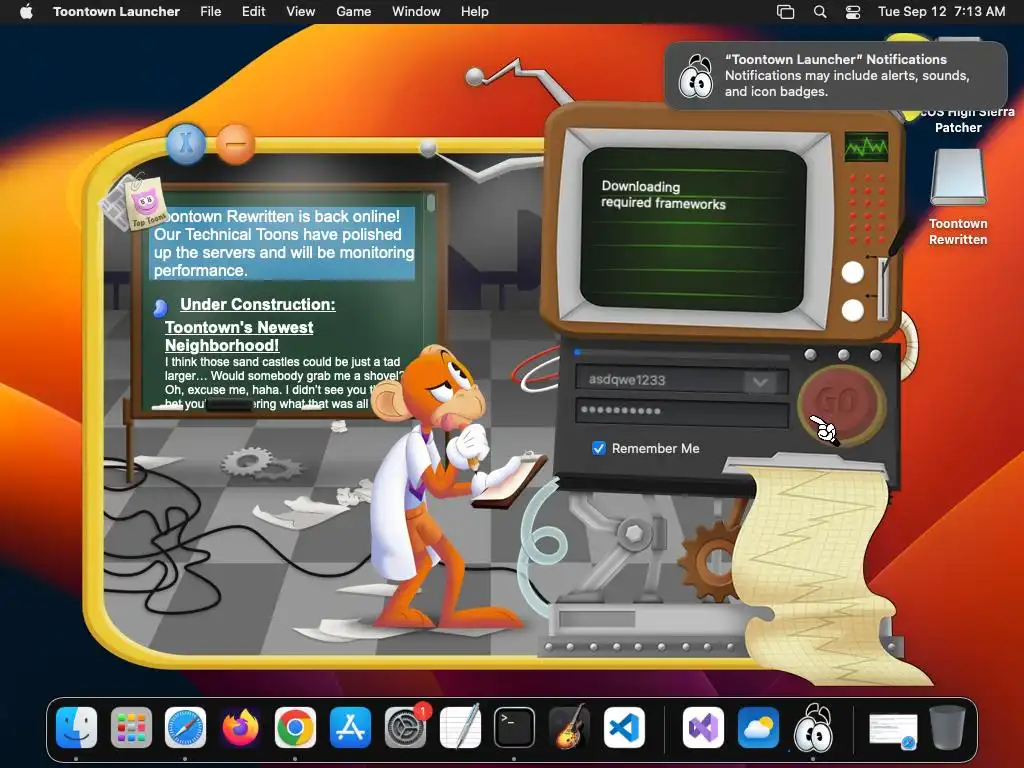Click the highlighted back online news paragraph
Screen dimensions: 1024x768
[x=283, y=243]
